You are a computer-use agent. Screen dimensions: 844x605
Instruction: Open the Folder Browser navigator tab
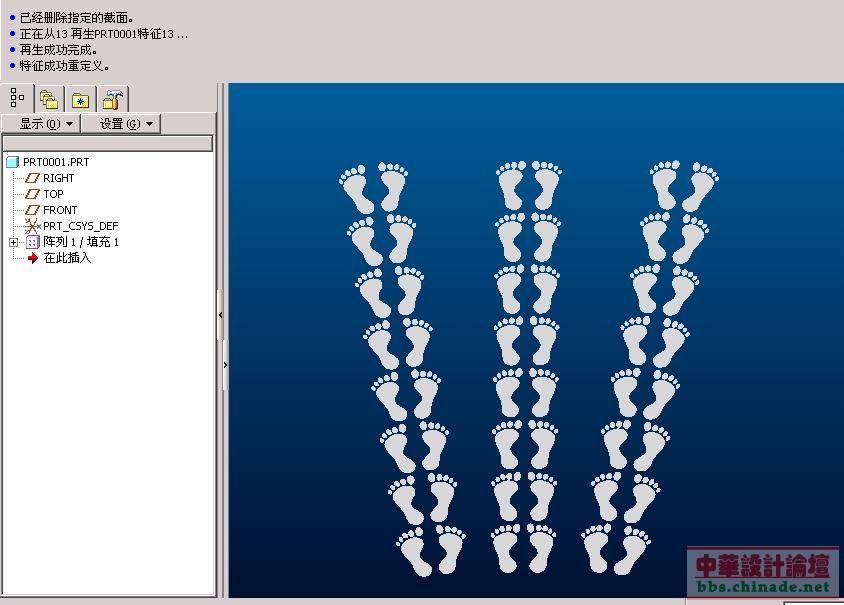[49, 100]
